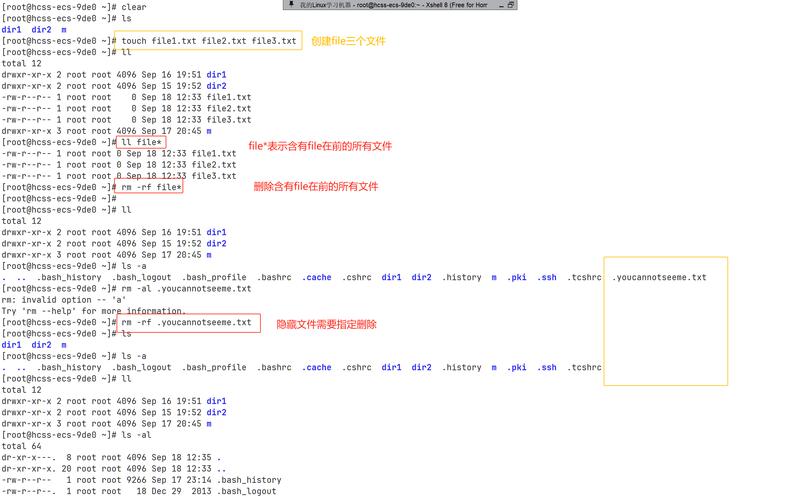Click the 'dr-xr-xr-x.' permission string
This screenshot has width=800, height=500.
[29, 469]
